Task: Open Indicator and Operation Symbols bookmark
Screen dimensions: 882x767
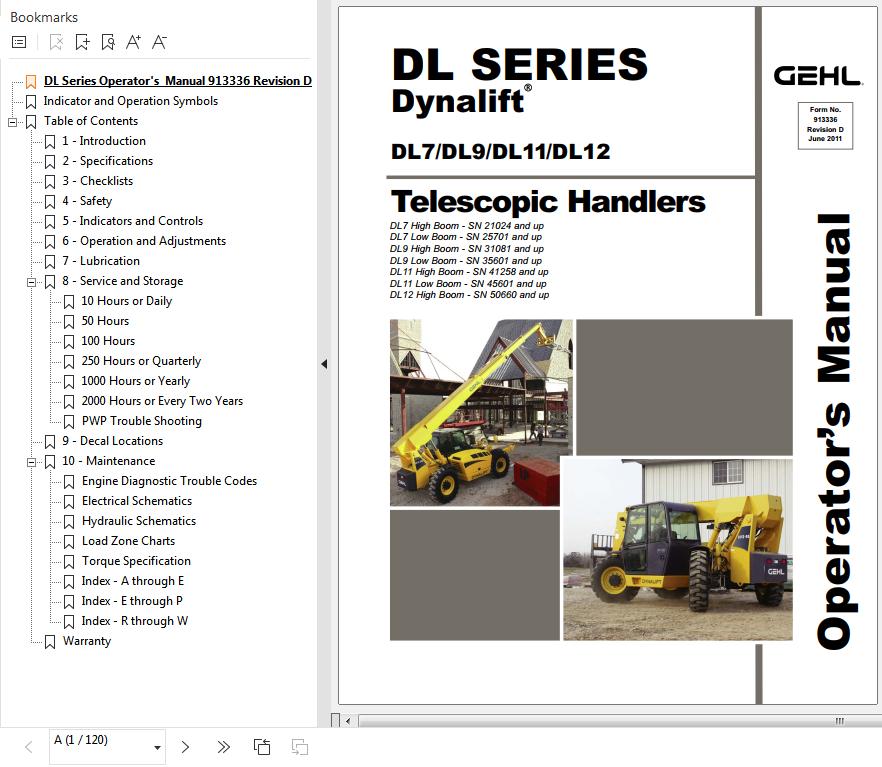Action: [x=130, y=101]
